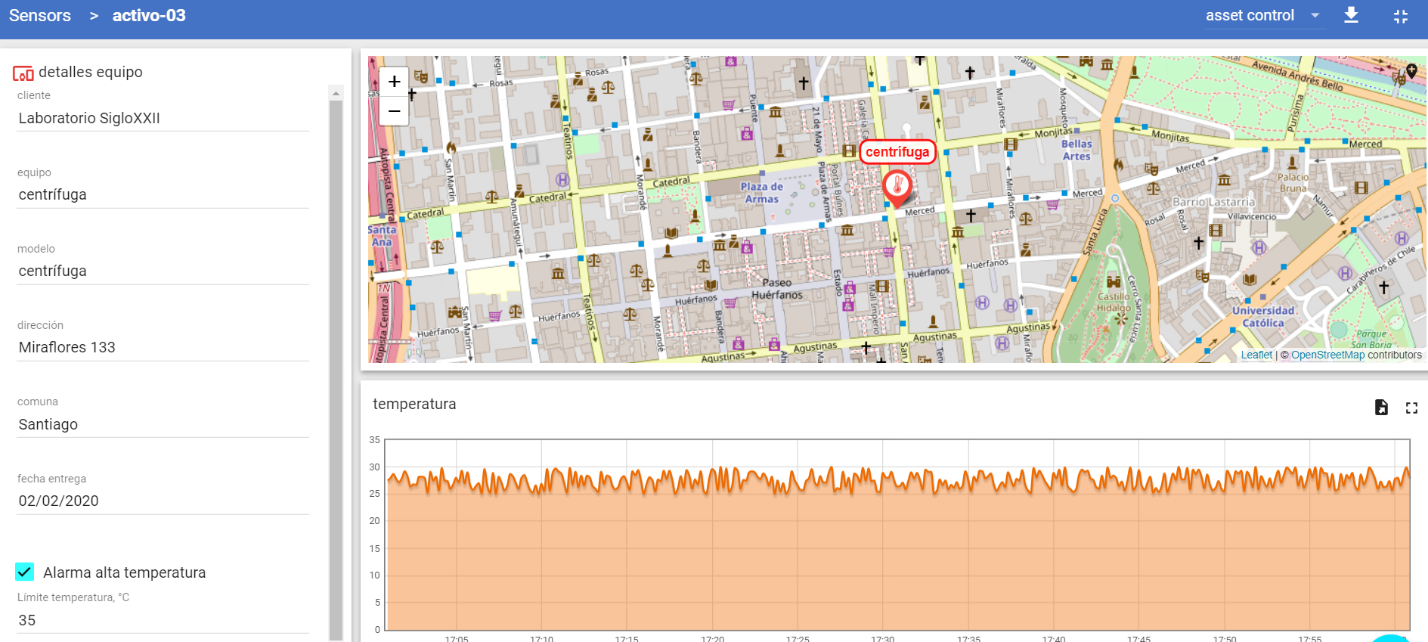Zoom in on the map

point(394,82)
